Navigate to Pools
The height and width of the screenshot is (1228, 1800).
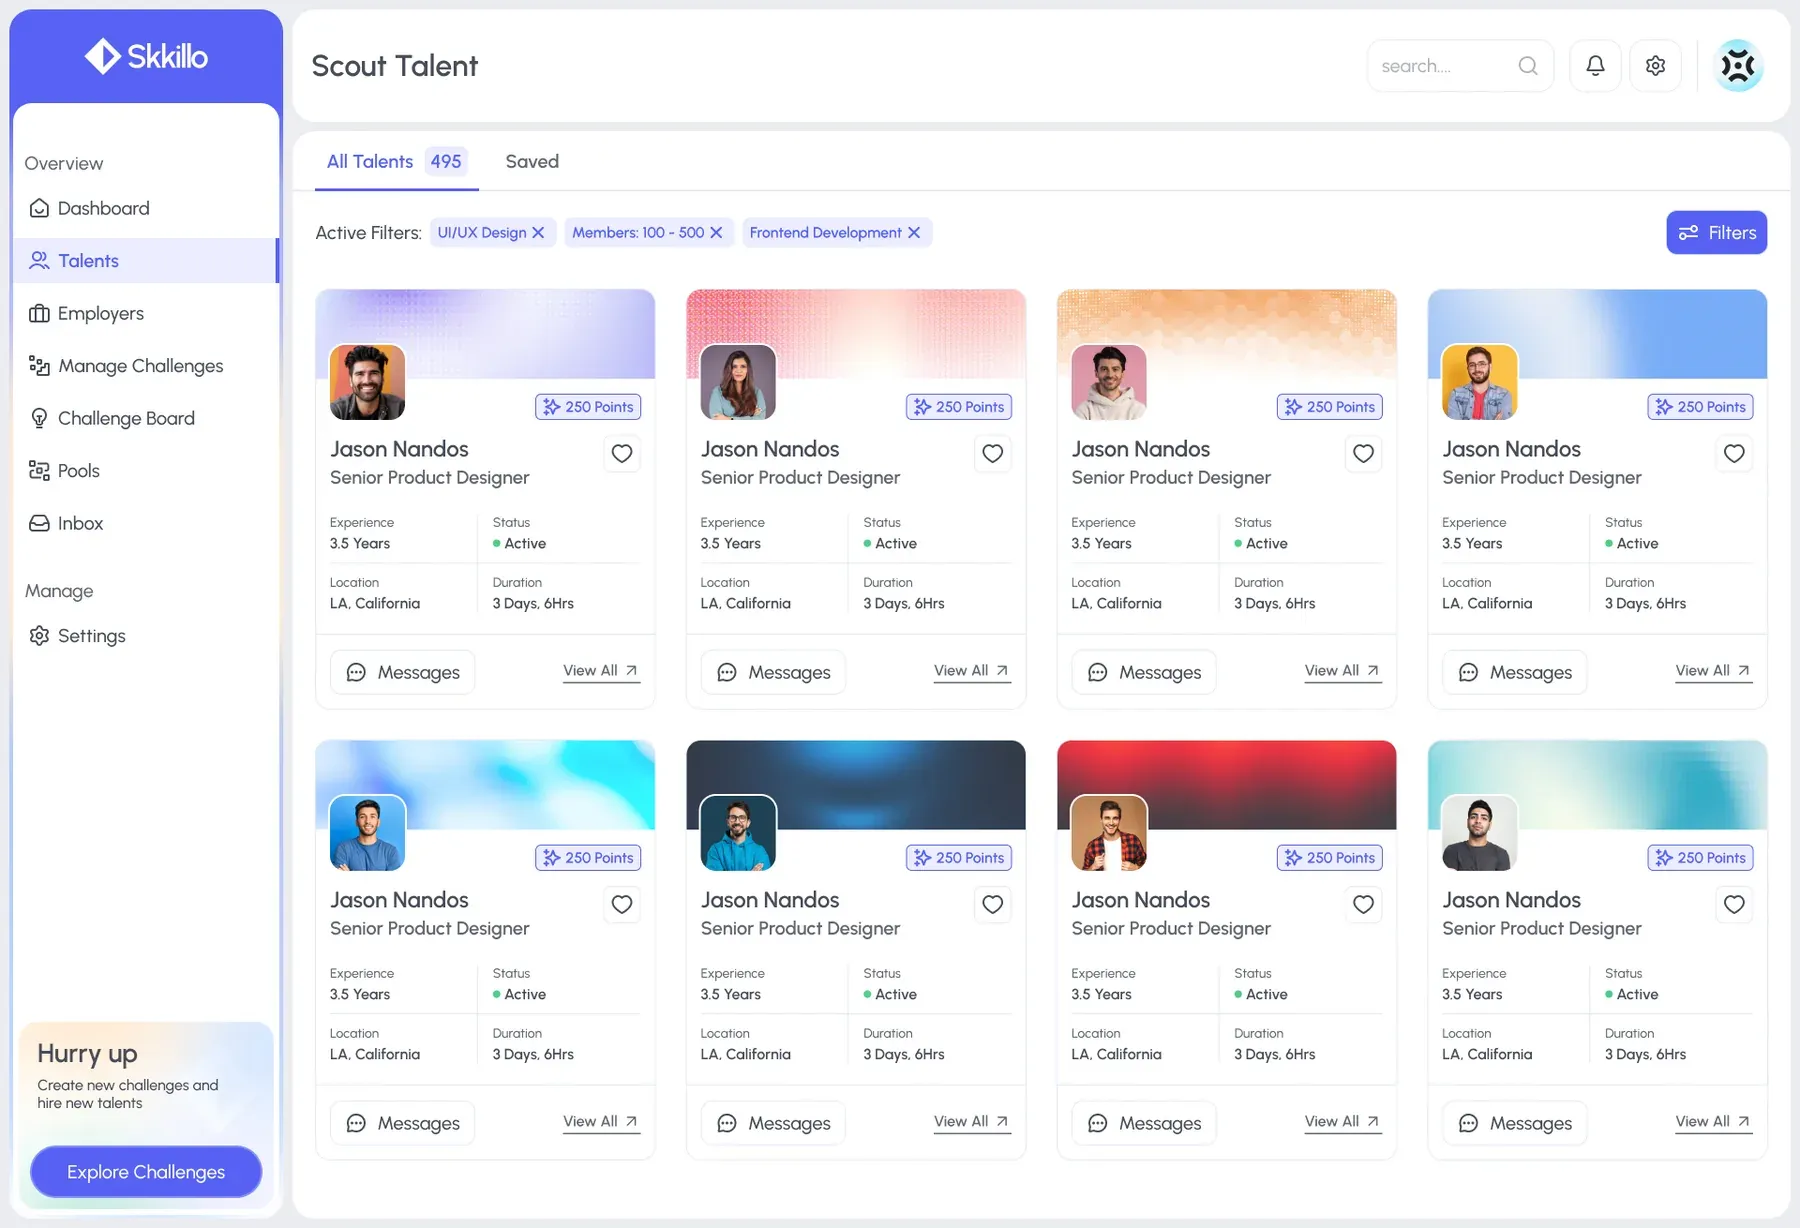146,471
